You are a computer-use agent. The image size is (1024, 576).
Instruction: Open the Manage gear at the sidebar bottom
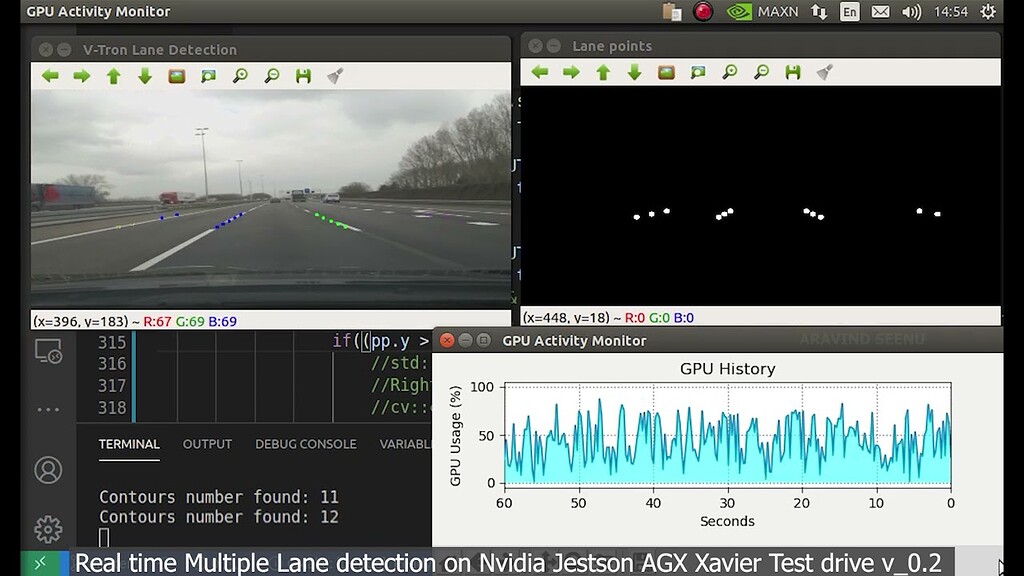pyautogui.click(x=48, y=530)
